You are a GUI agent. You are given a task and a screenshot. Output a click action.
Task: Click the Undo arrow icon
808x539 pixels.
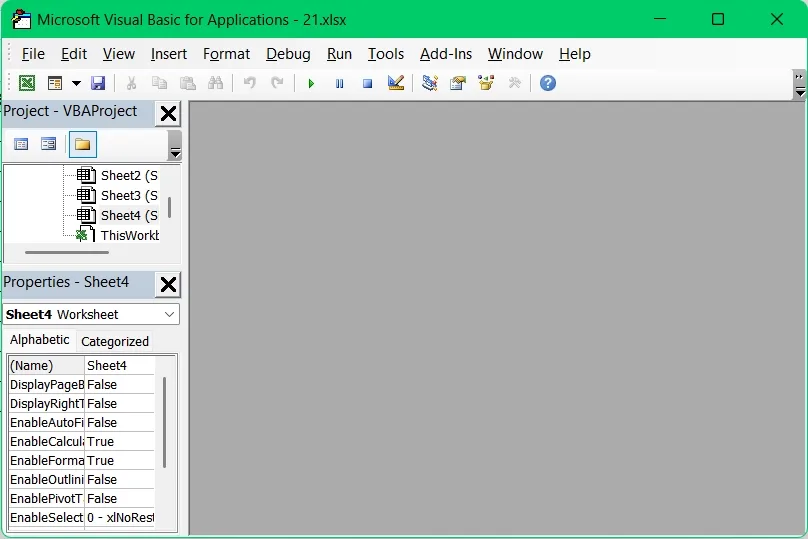[249, 83]
